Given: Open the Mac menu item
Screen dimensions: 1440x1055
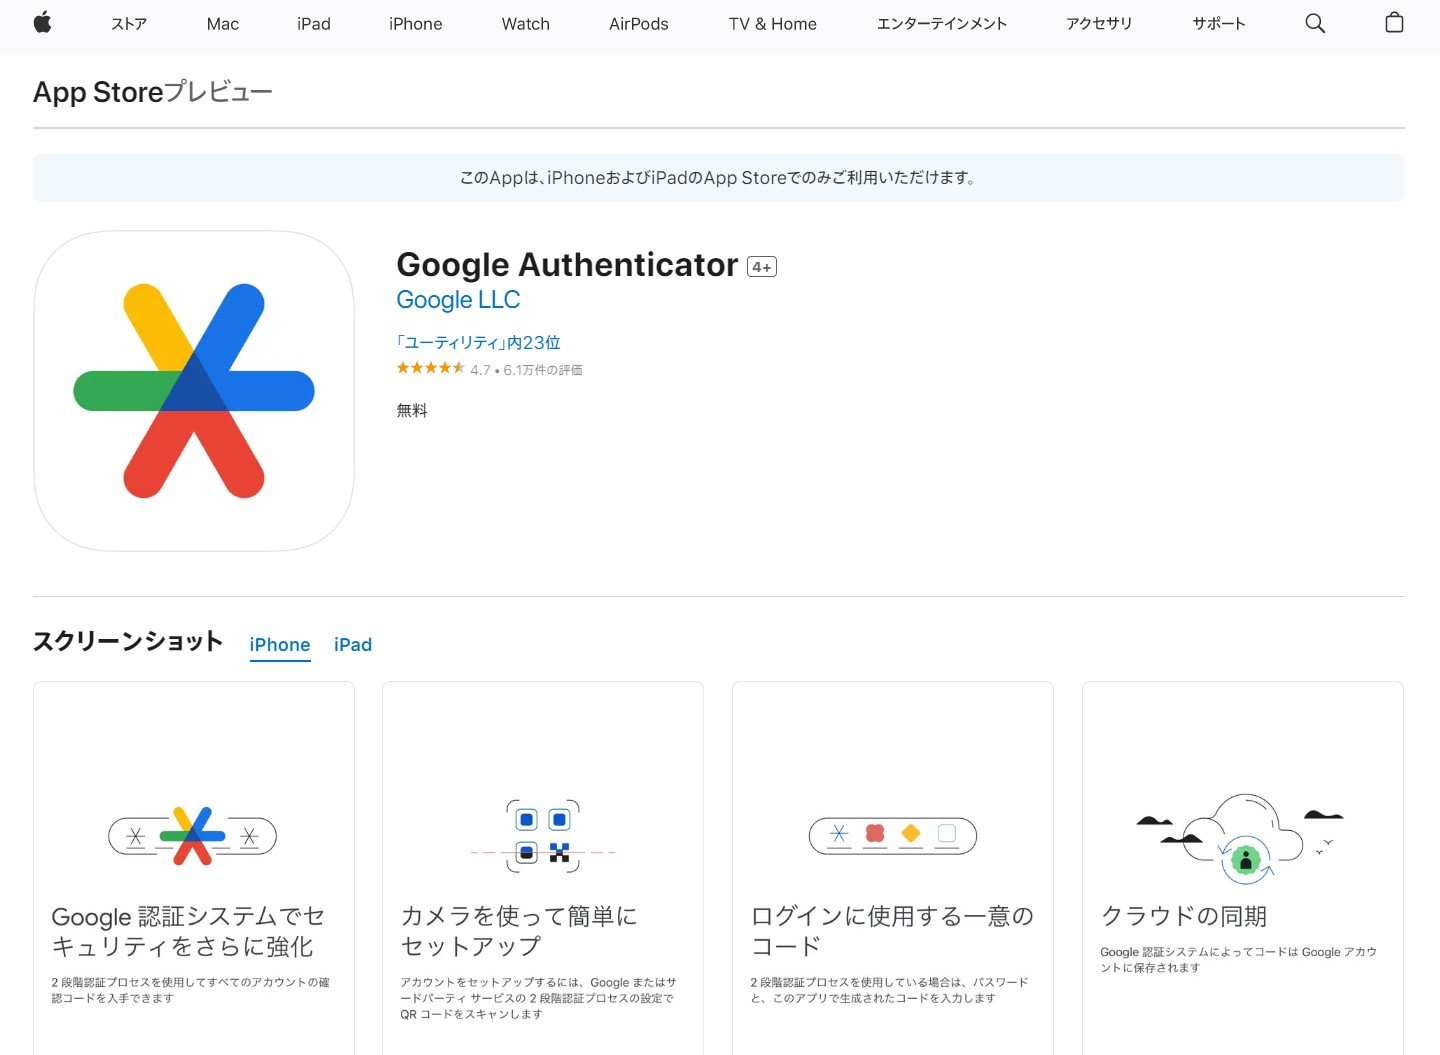Looking at the screenshot, I should click(x=222, y=23).
